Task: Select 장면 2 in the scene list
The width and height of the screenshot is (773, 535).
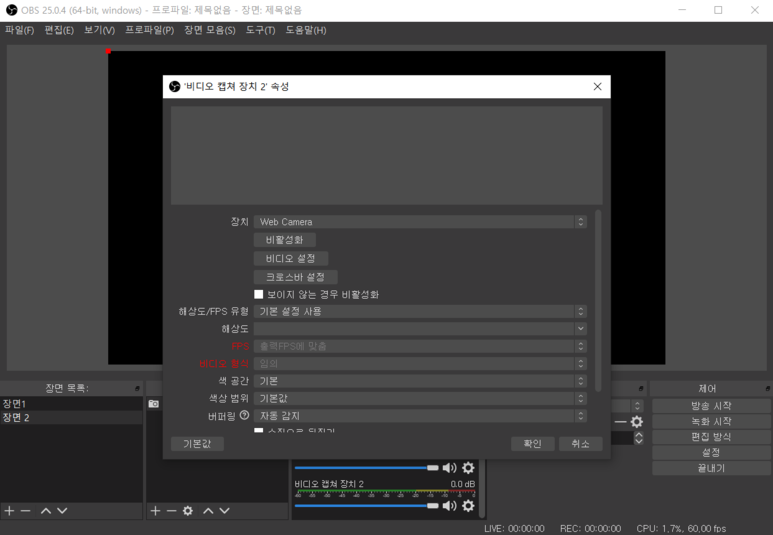Action: (x=71, y=418)
